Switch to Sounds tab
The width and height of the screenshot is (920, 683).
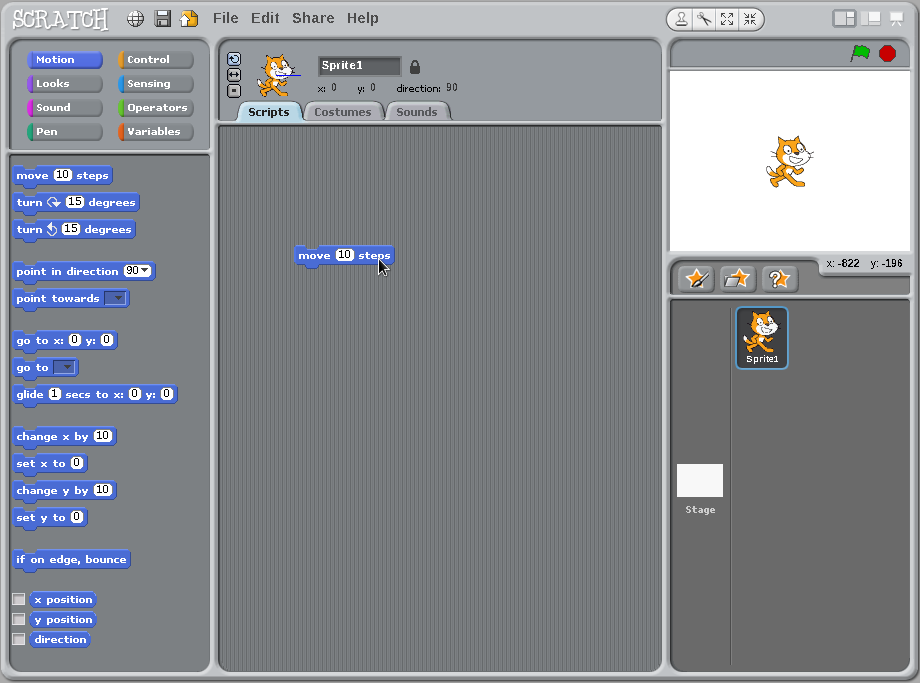417,111
